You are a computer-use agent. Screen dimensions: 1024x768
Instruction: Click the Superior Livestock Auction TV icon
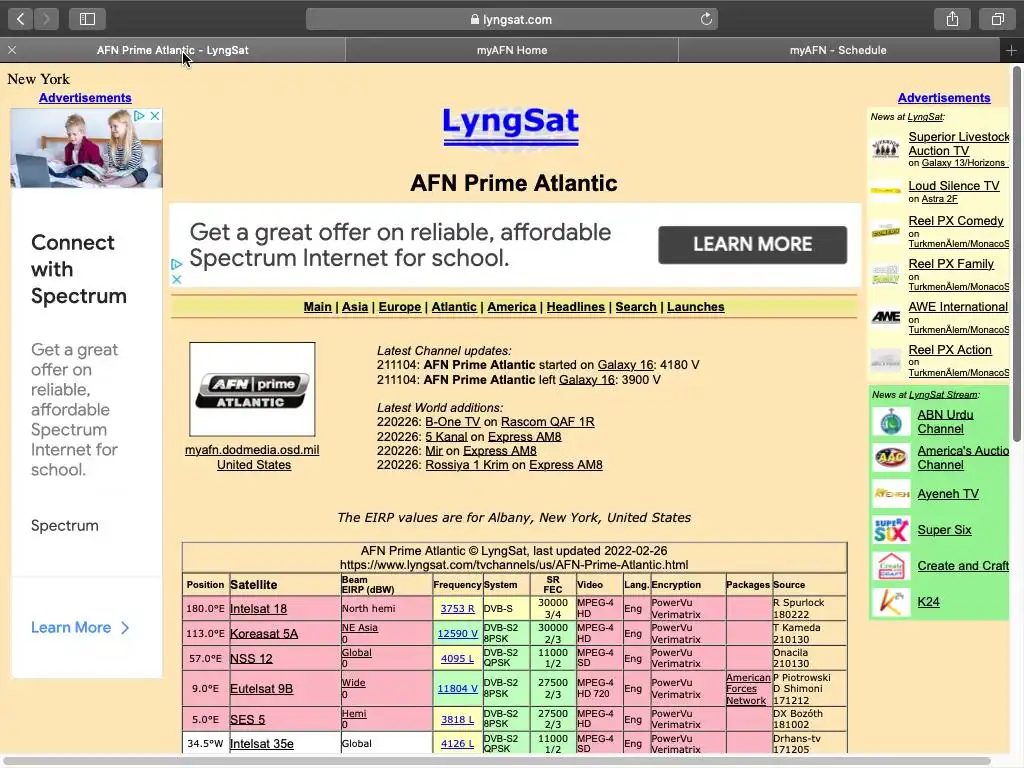886,150
